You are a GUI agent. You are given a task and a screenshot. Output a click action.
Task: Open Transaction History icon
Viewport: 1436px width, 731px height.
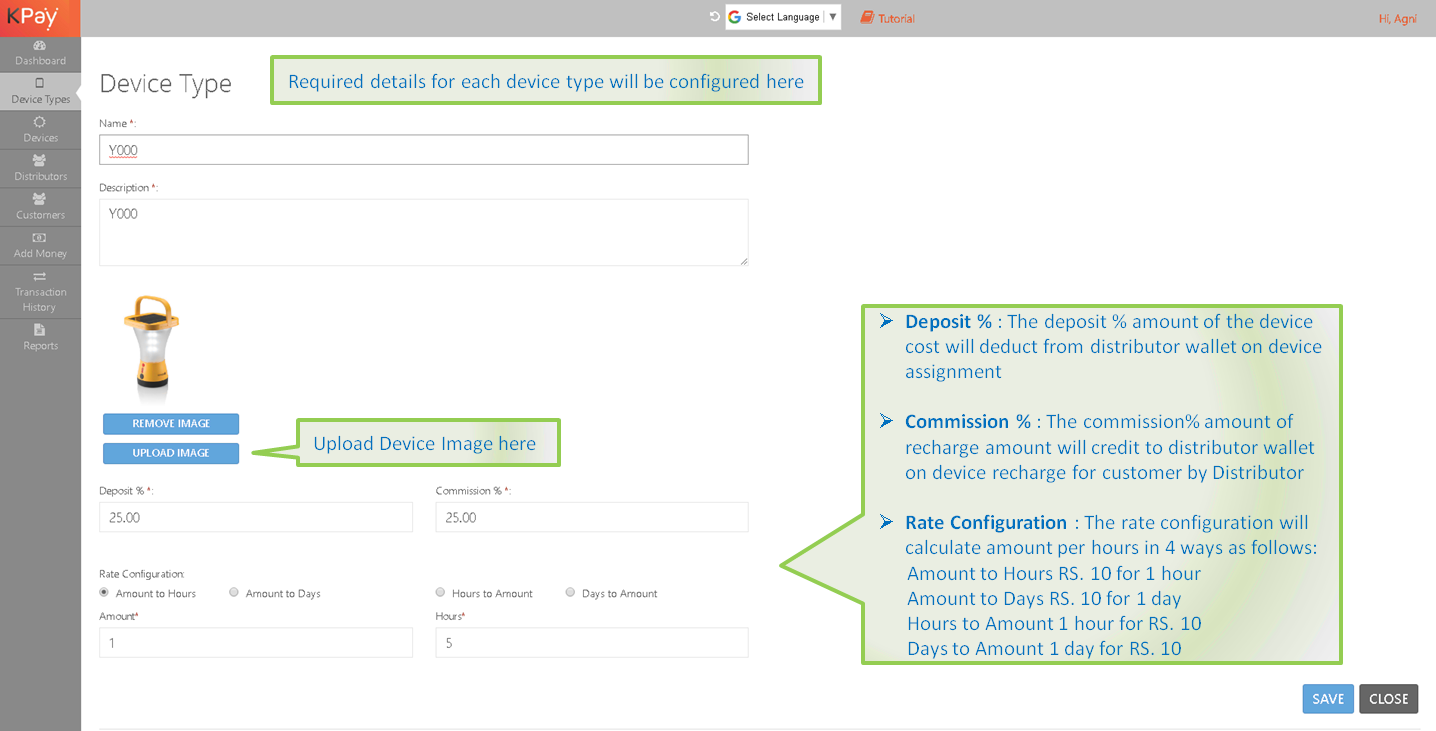click(x=40, y=277)
